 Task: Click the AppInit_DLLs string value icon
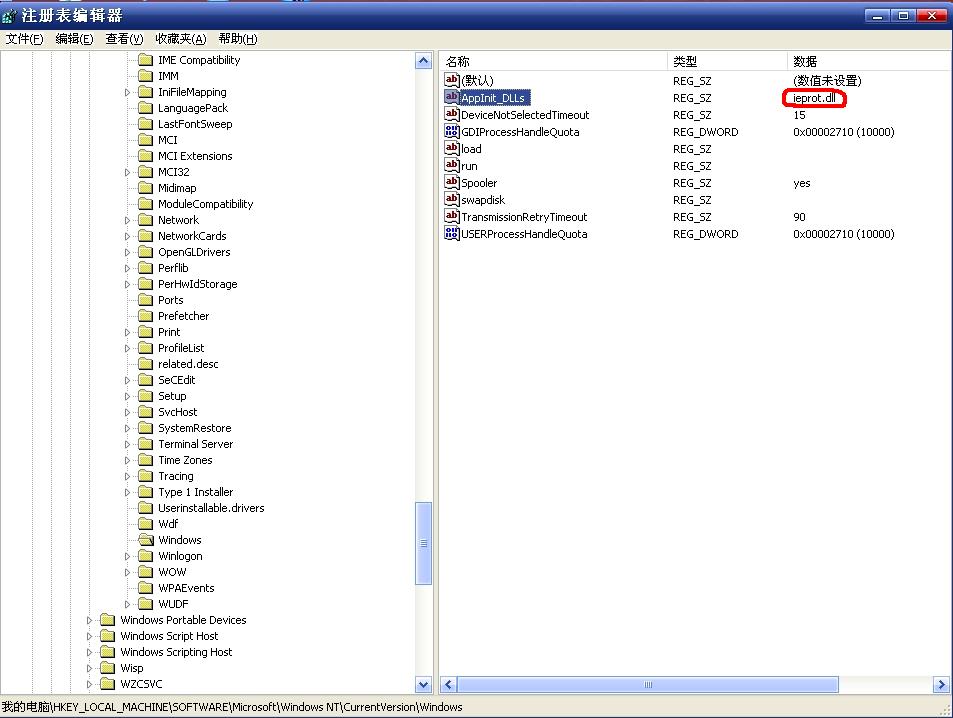coord(451,97)
